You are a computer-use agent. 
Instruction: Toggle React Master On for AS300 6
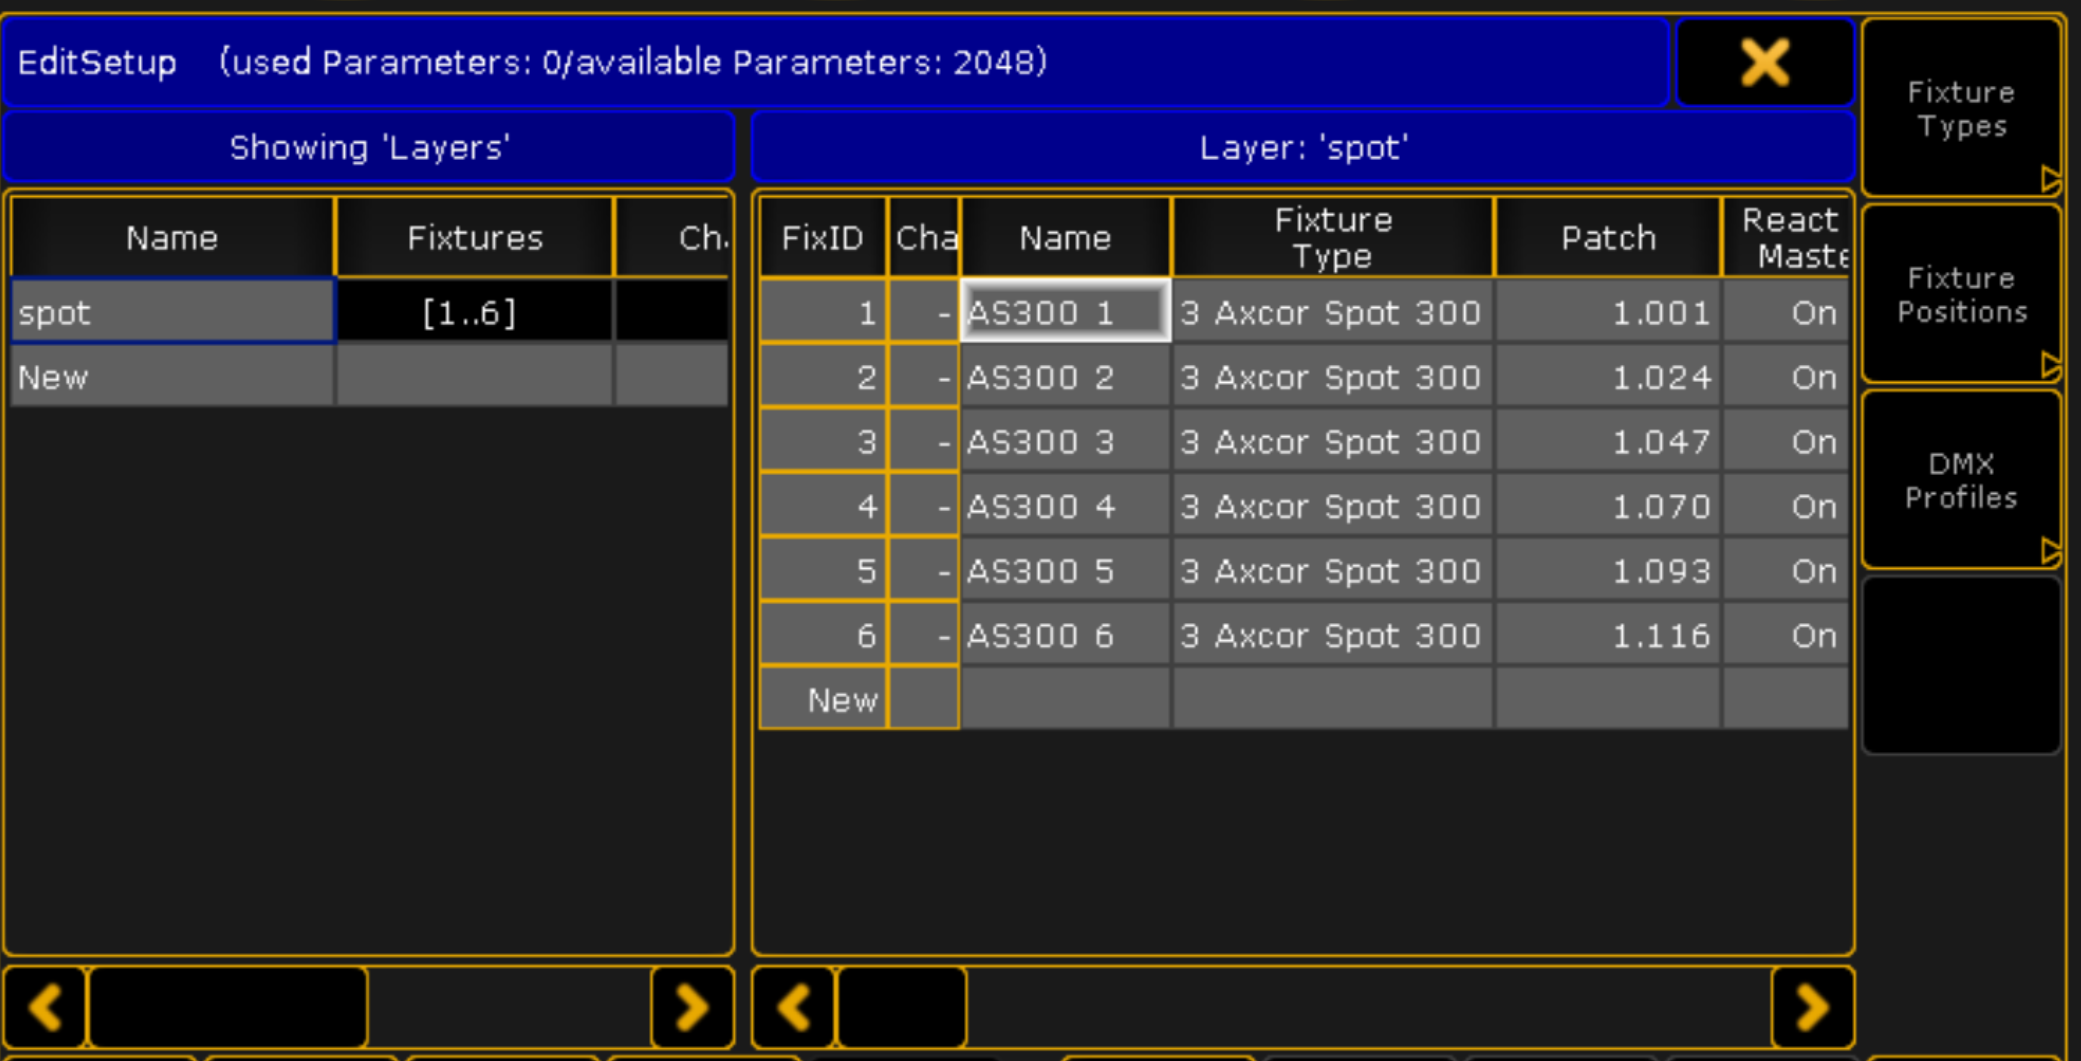coord(1786,635)
